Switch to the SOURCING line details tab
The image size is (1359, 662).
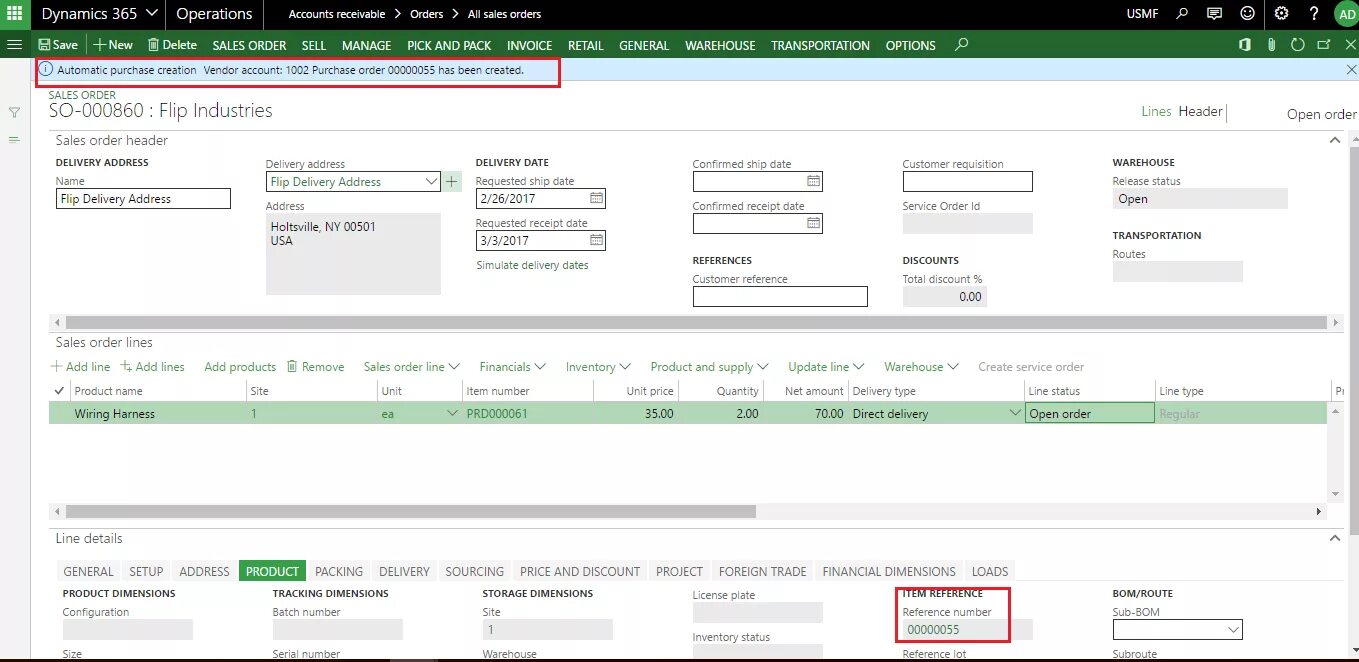pyautogui.click(x=474, y=571)
